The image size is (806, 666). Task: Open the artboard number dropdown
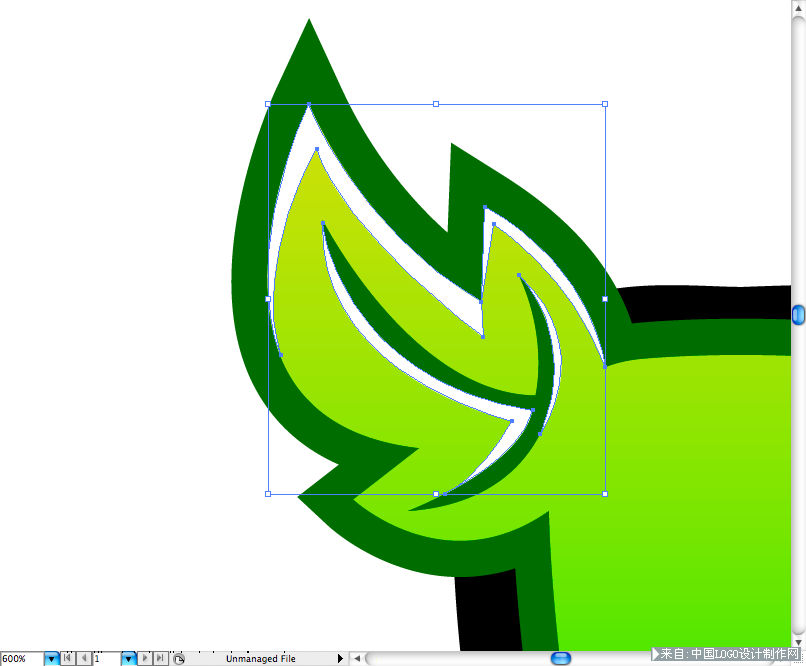[129, 658]
